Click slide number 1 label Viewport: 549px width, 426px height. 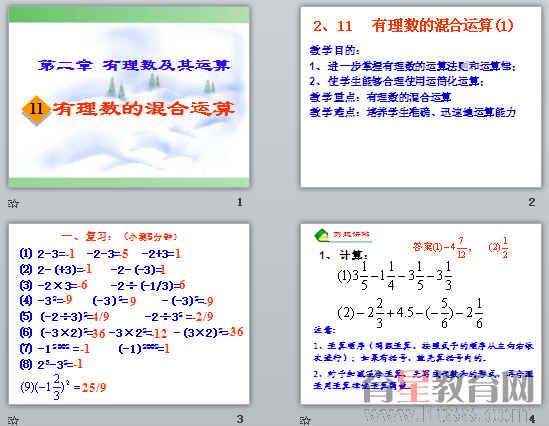click(x=240, y=202)
